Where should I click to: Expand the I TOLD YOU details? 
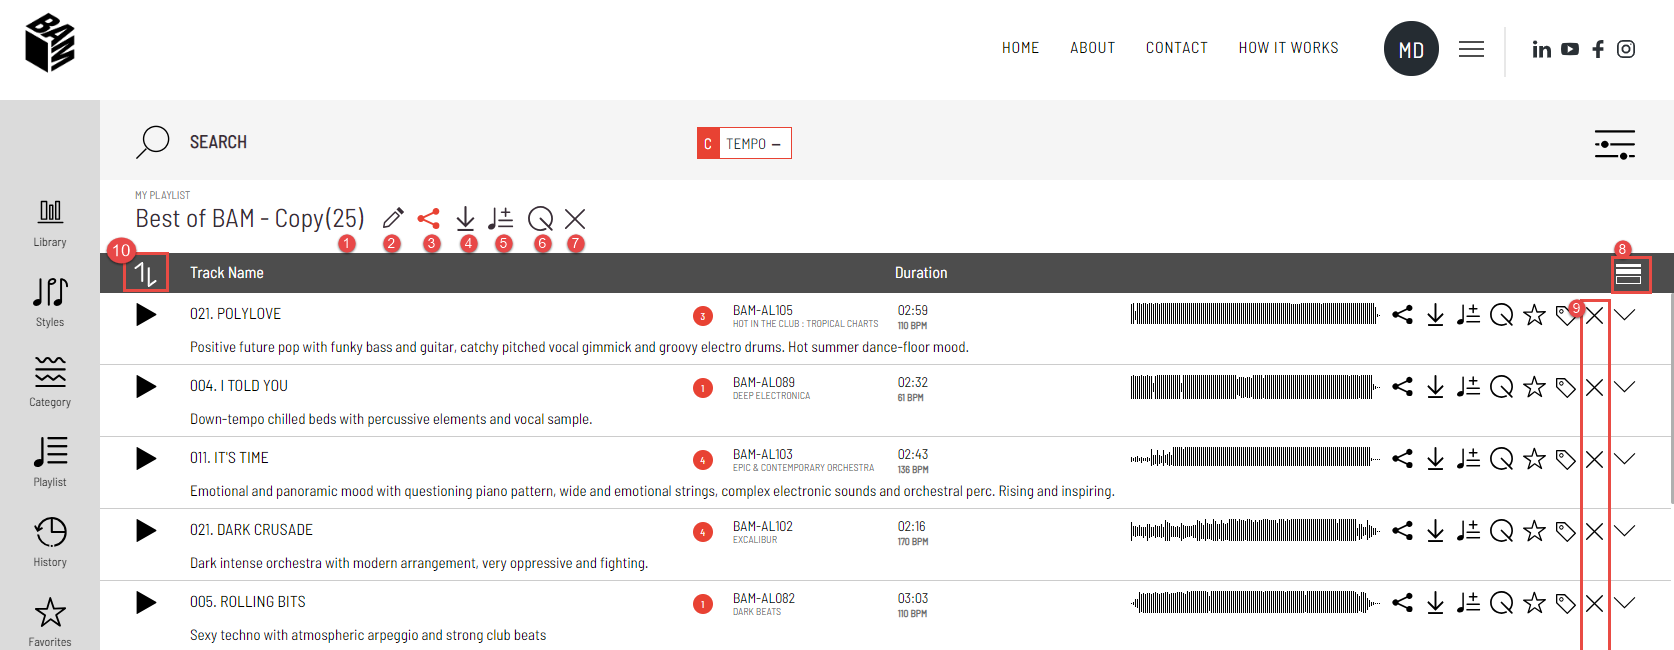pyautogui.click(x=1625, y=387)
